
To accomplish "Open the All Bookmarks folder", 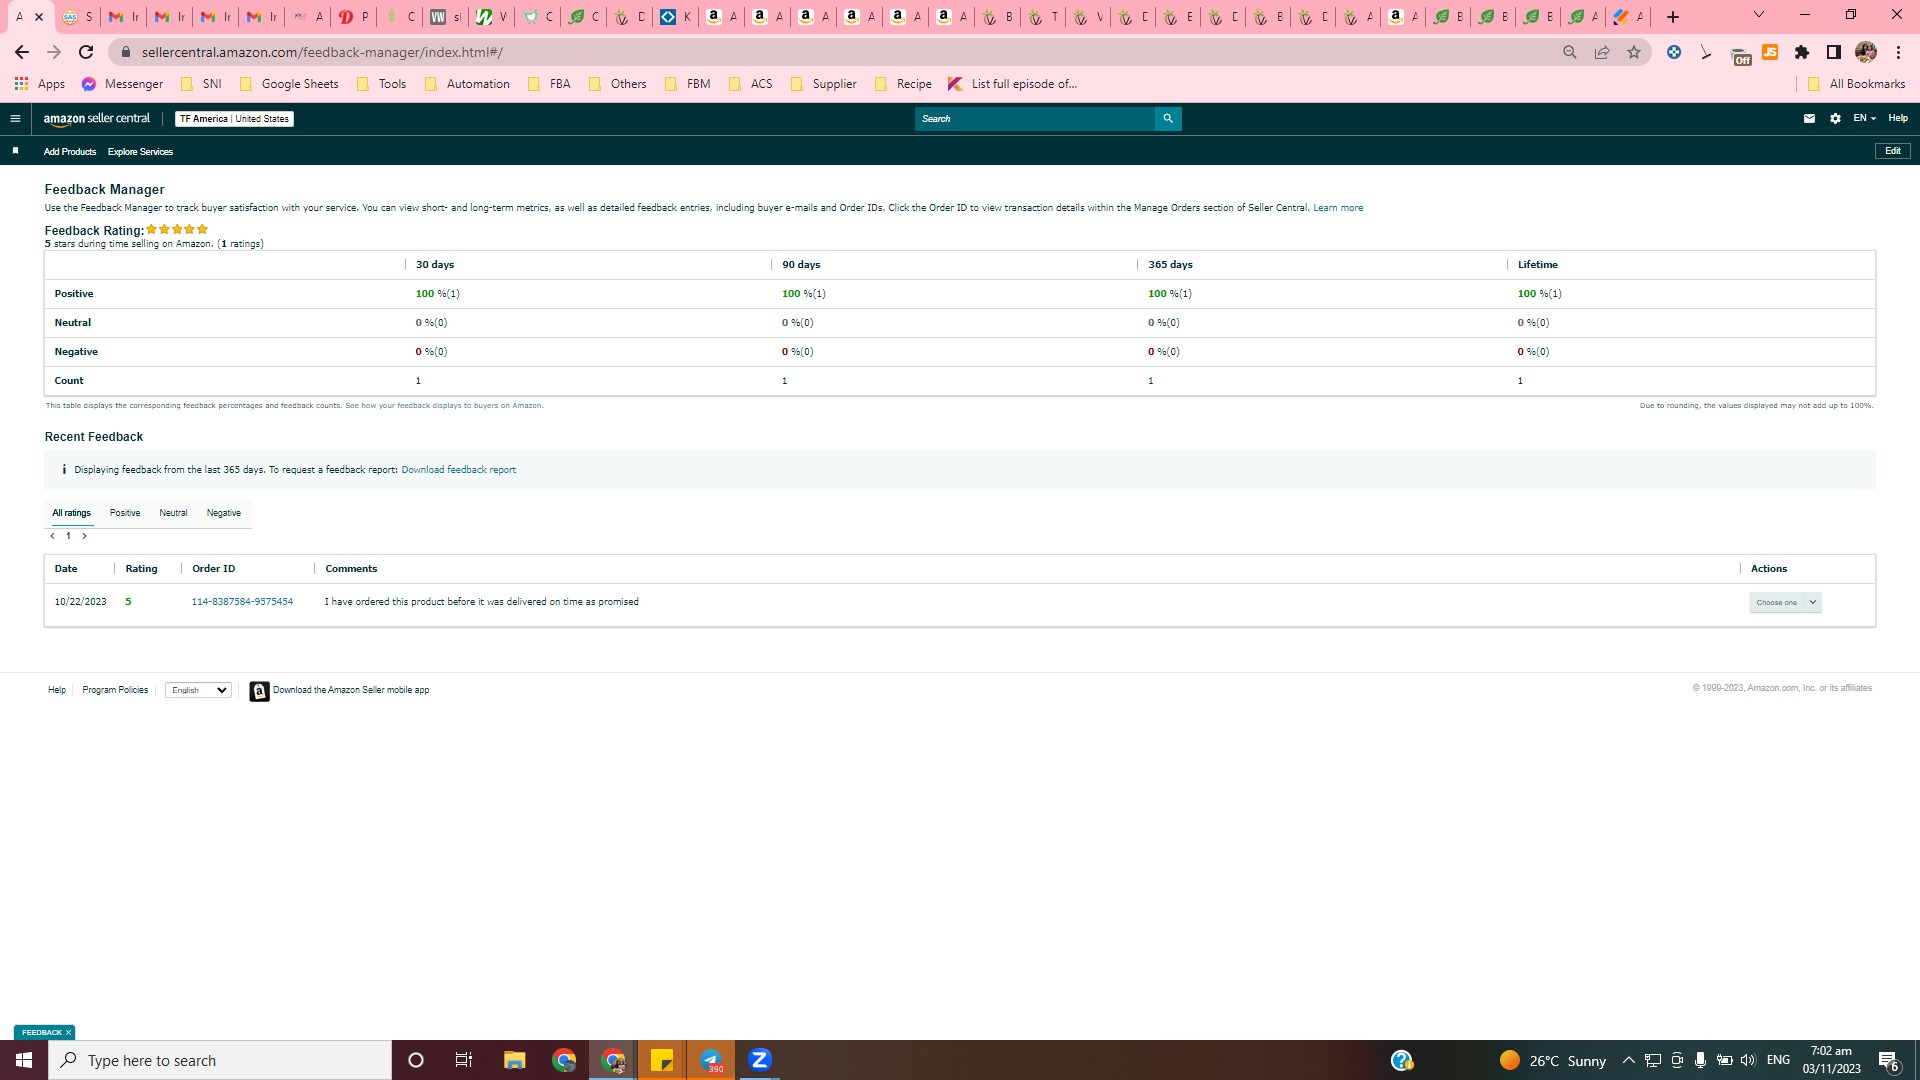I will pyautogui.click(x=1857, y=84).
